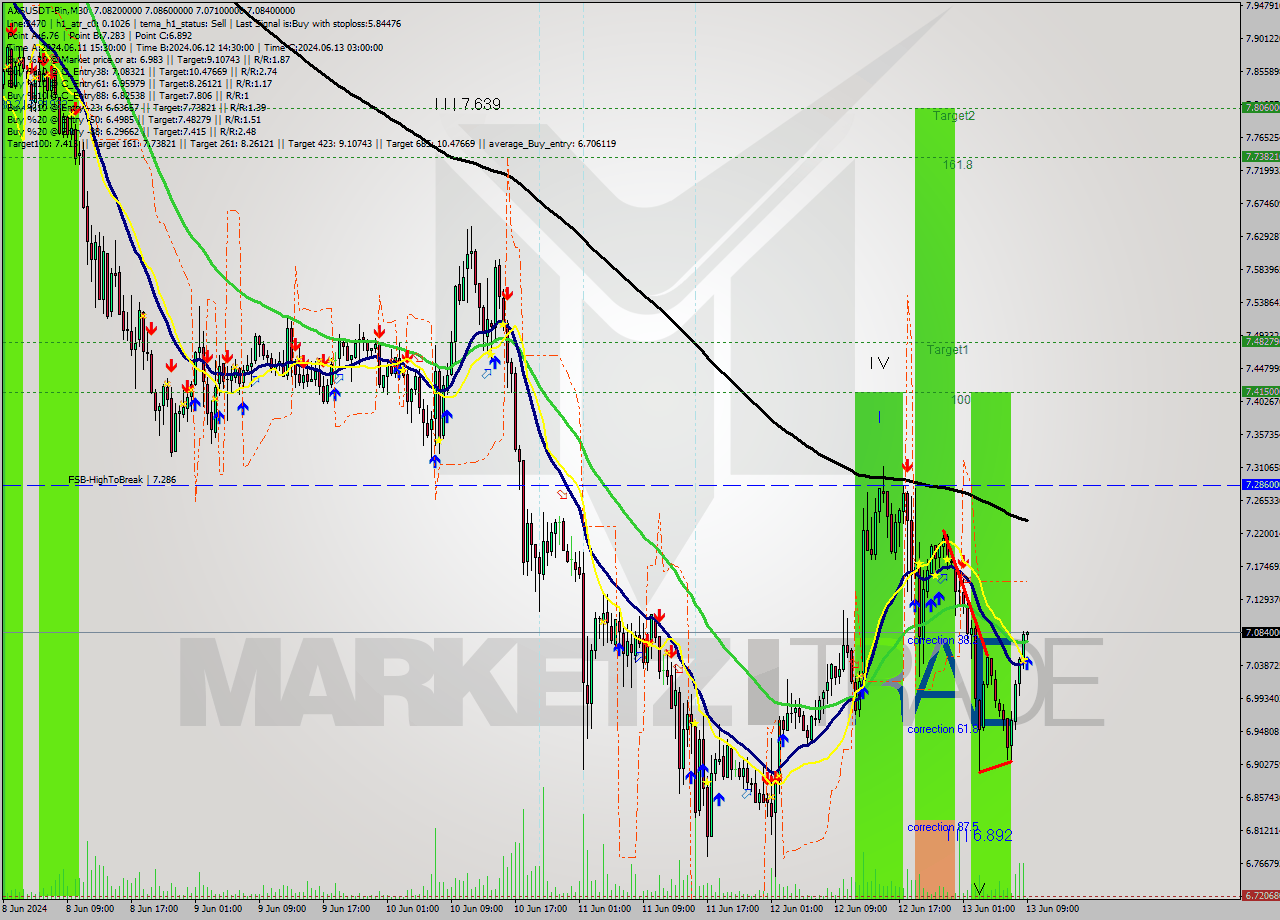
Task: Click the 161.8 Fibonacci level label
Action: click(x=958, y=165)
